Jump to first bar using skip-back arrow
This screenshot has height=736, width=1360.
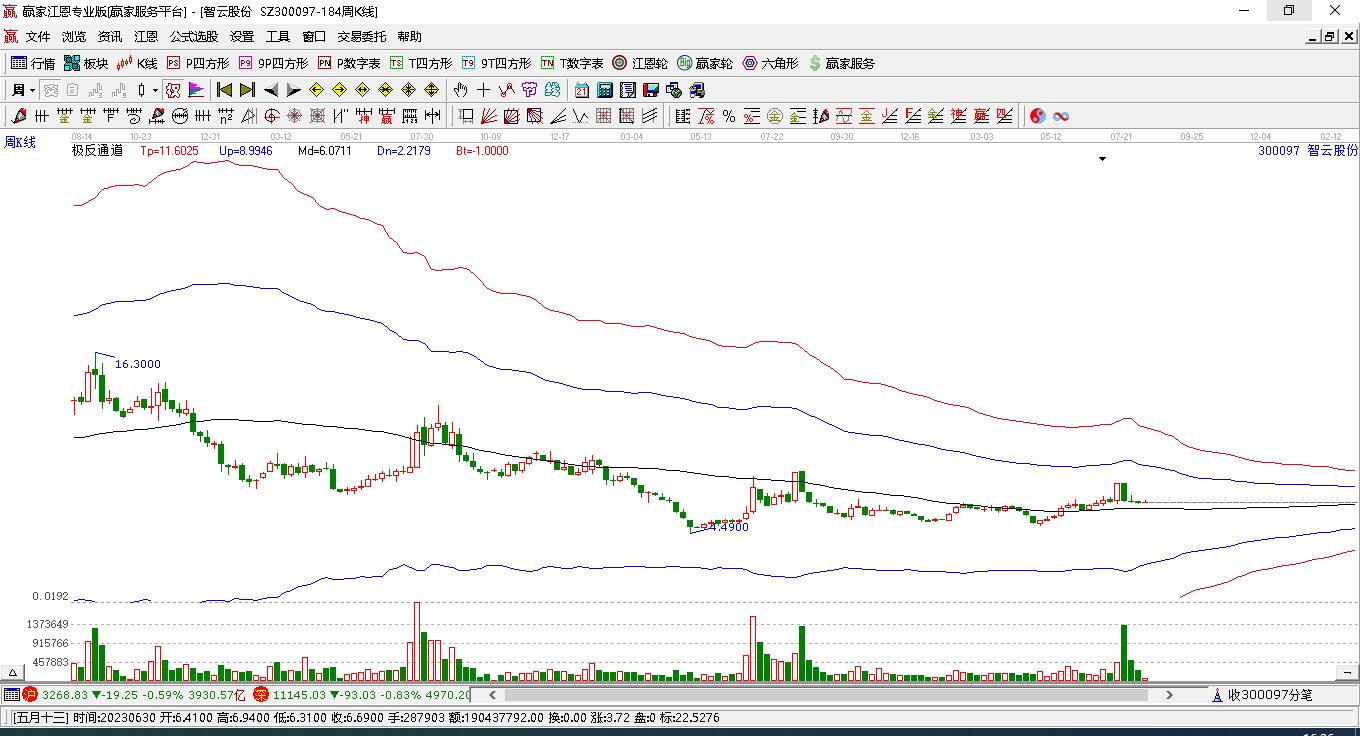pos(224,90)
